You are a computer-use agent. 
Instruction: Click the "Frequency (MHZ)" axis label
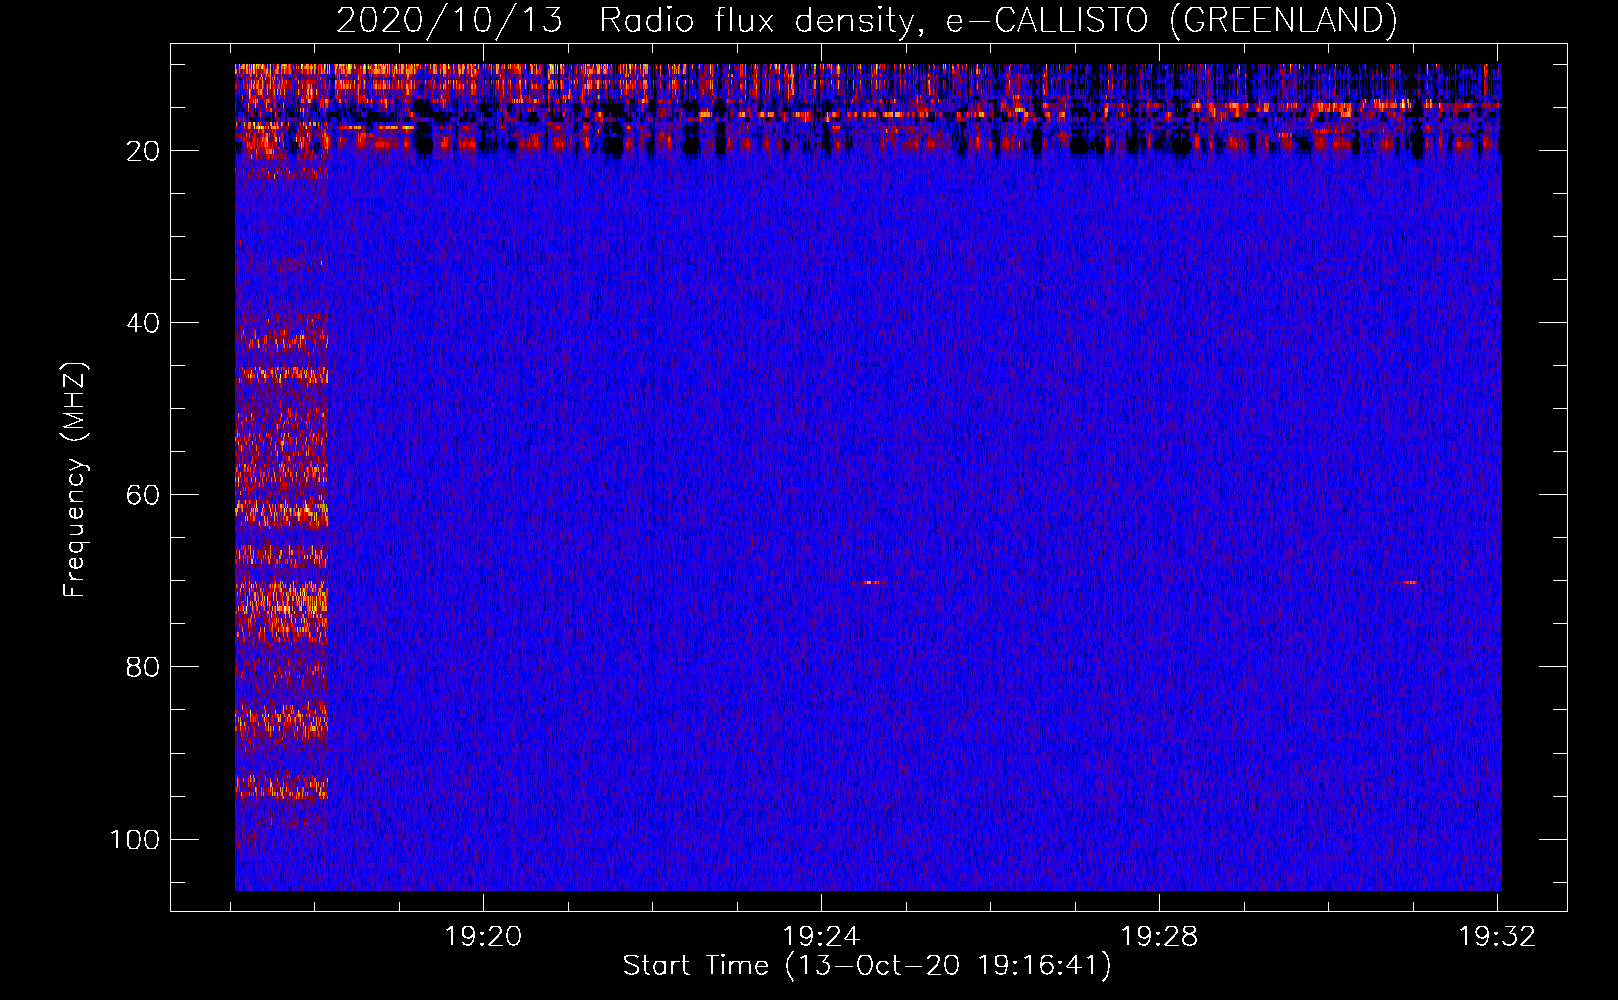click(x=75, y=480)
